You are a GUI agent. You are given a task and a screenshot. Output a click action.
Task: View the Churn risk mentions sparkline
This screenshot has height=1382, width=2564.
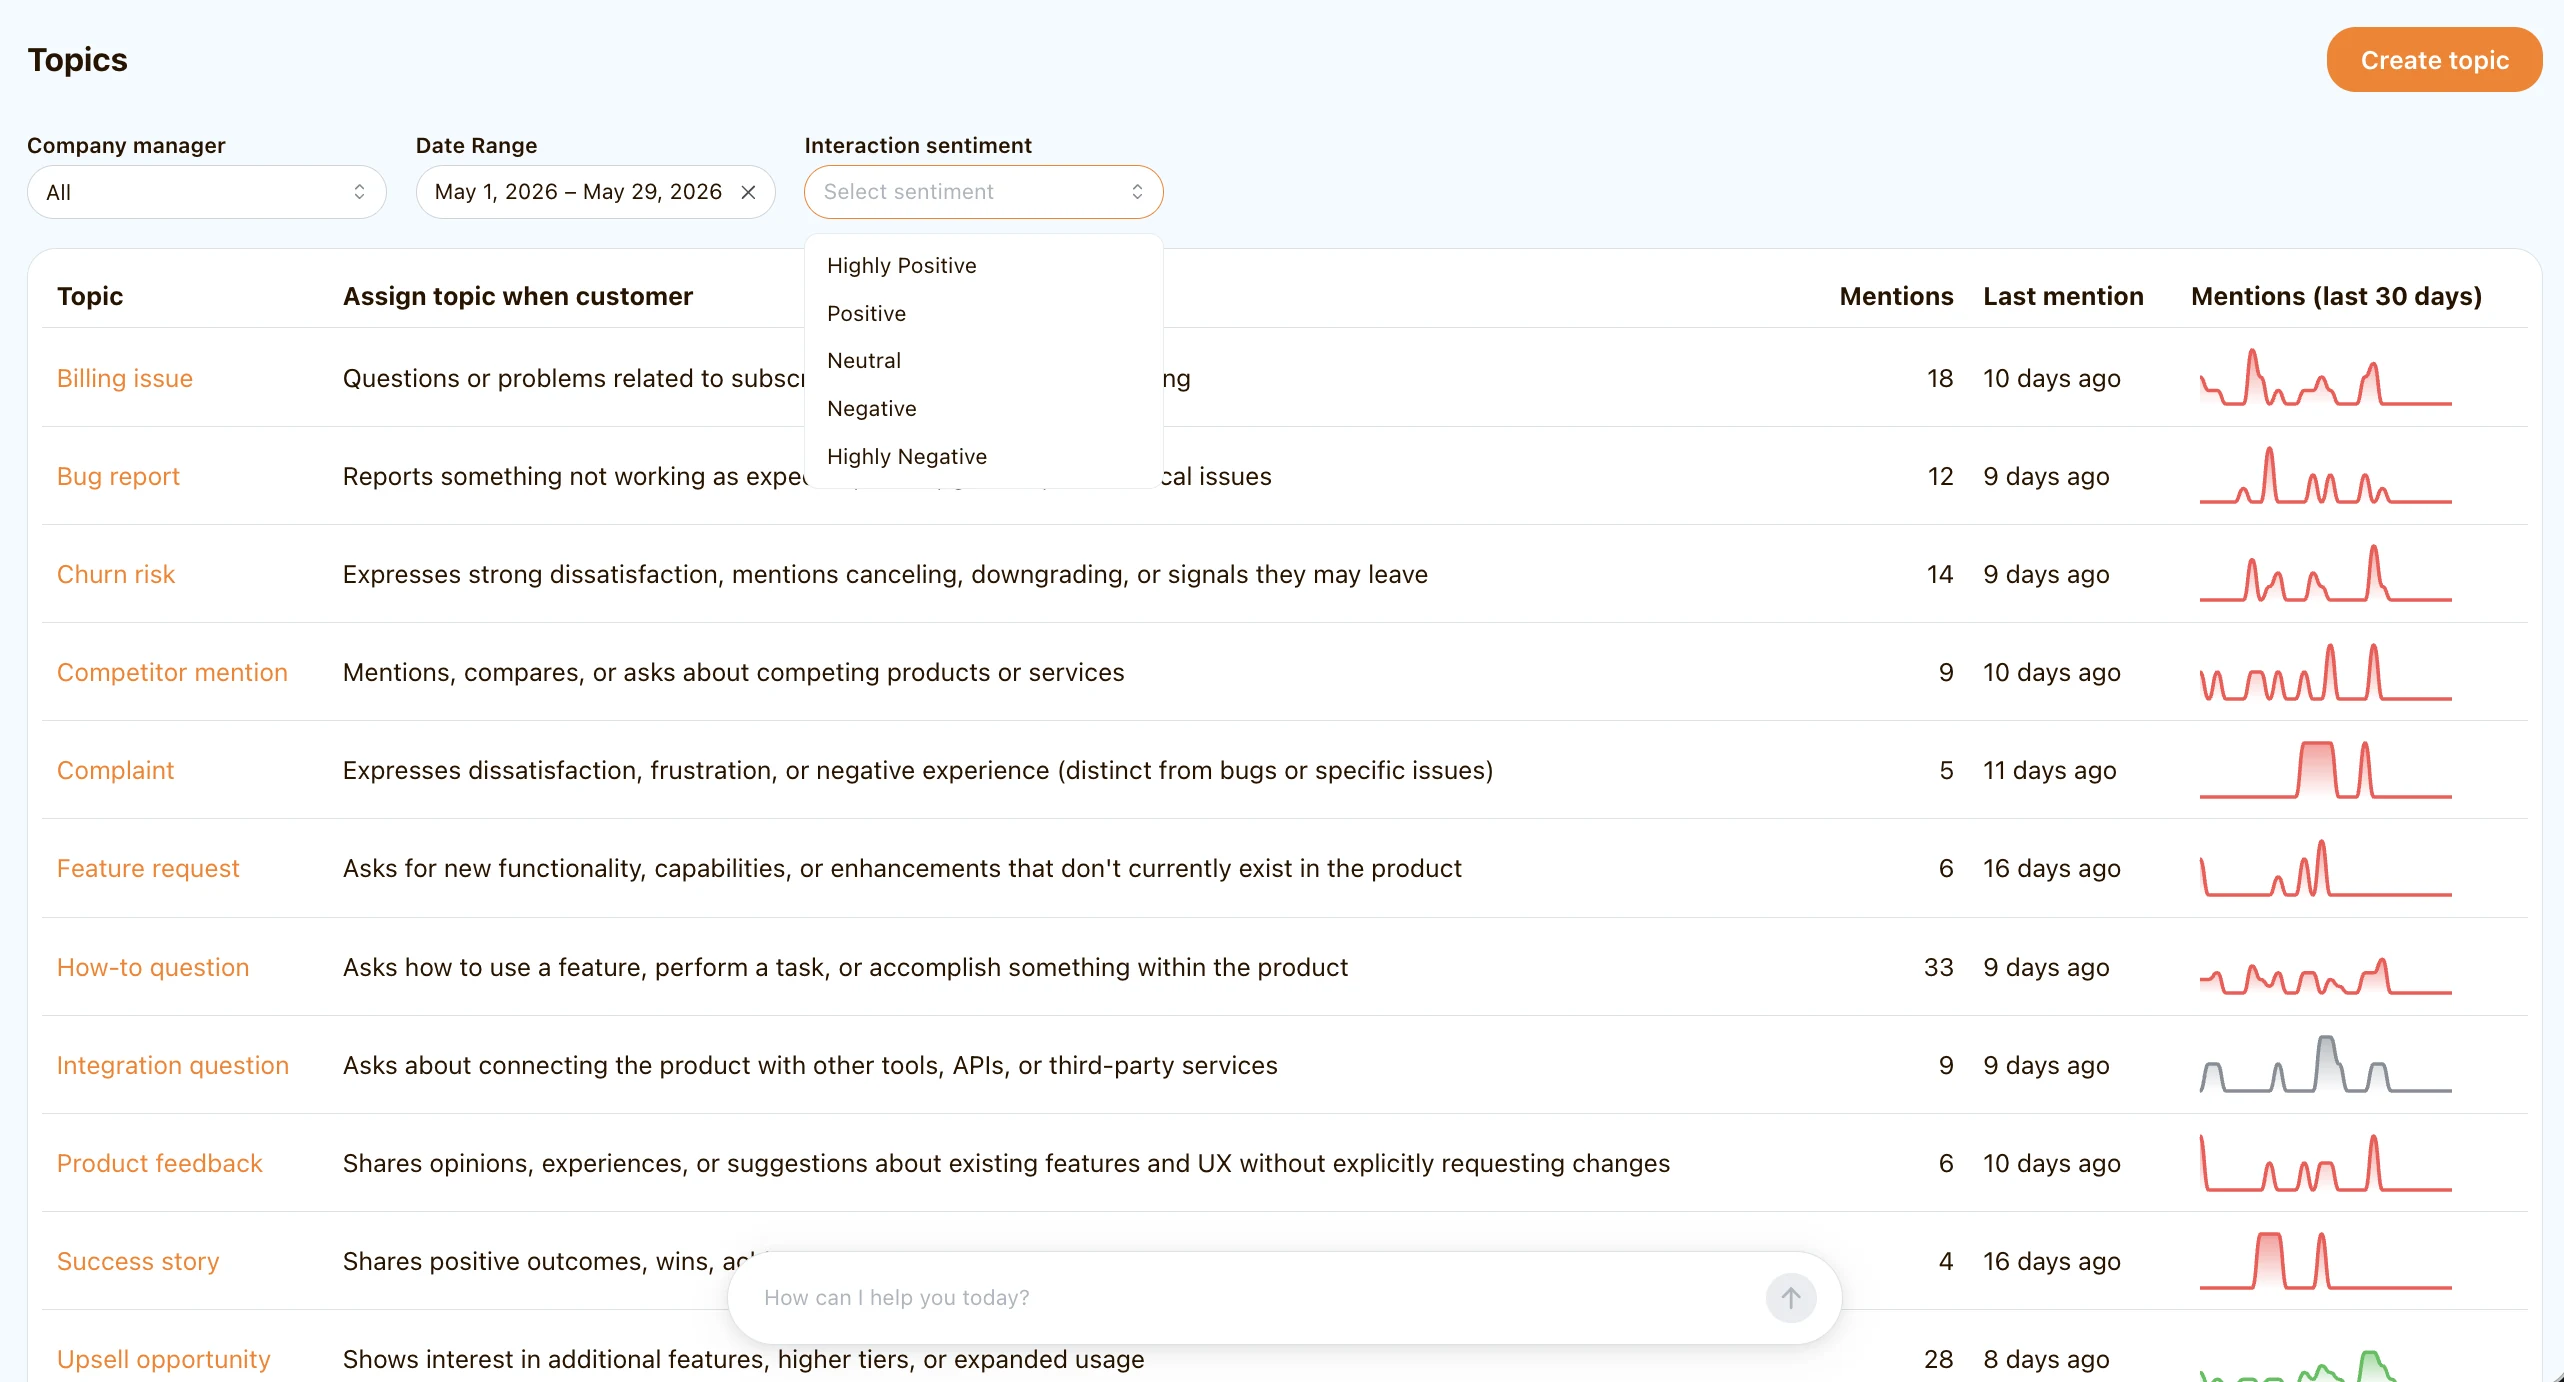tap(2325, 573)
